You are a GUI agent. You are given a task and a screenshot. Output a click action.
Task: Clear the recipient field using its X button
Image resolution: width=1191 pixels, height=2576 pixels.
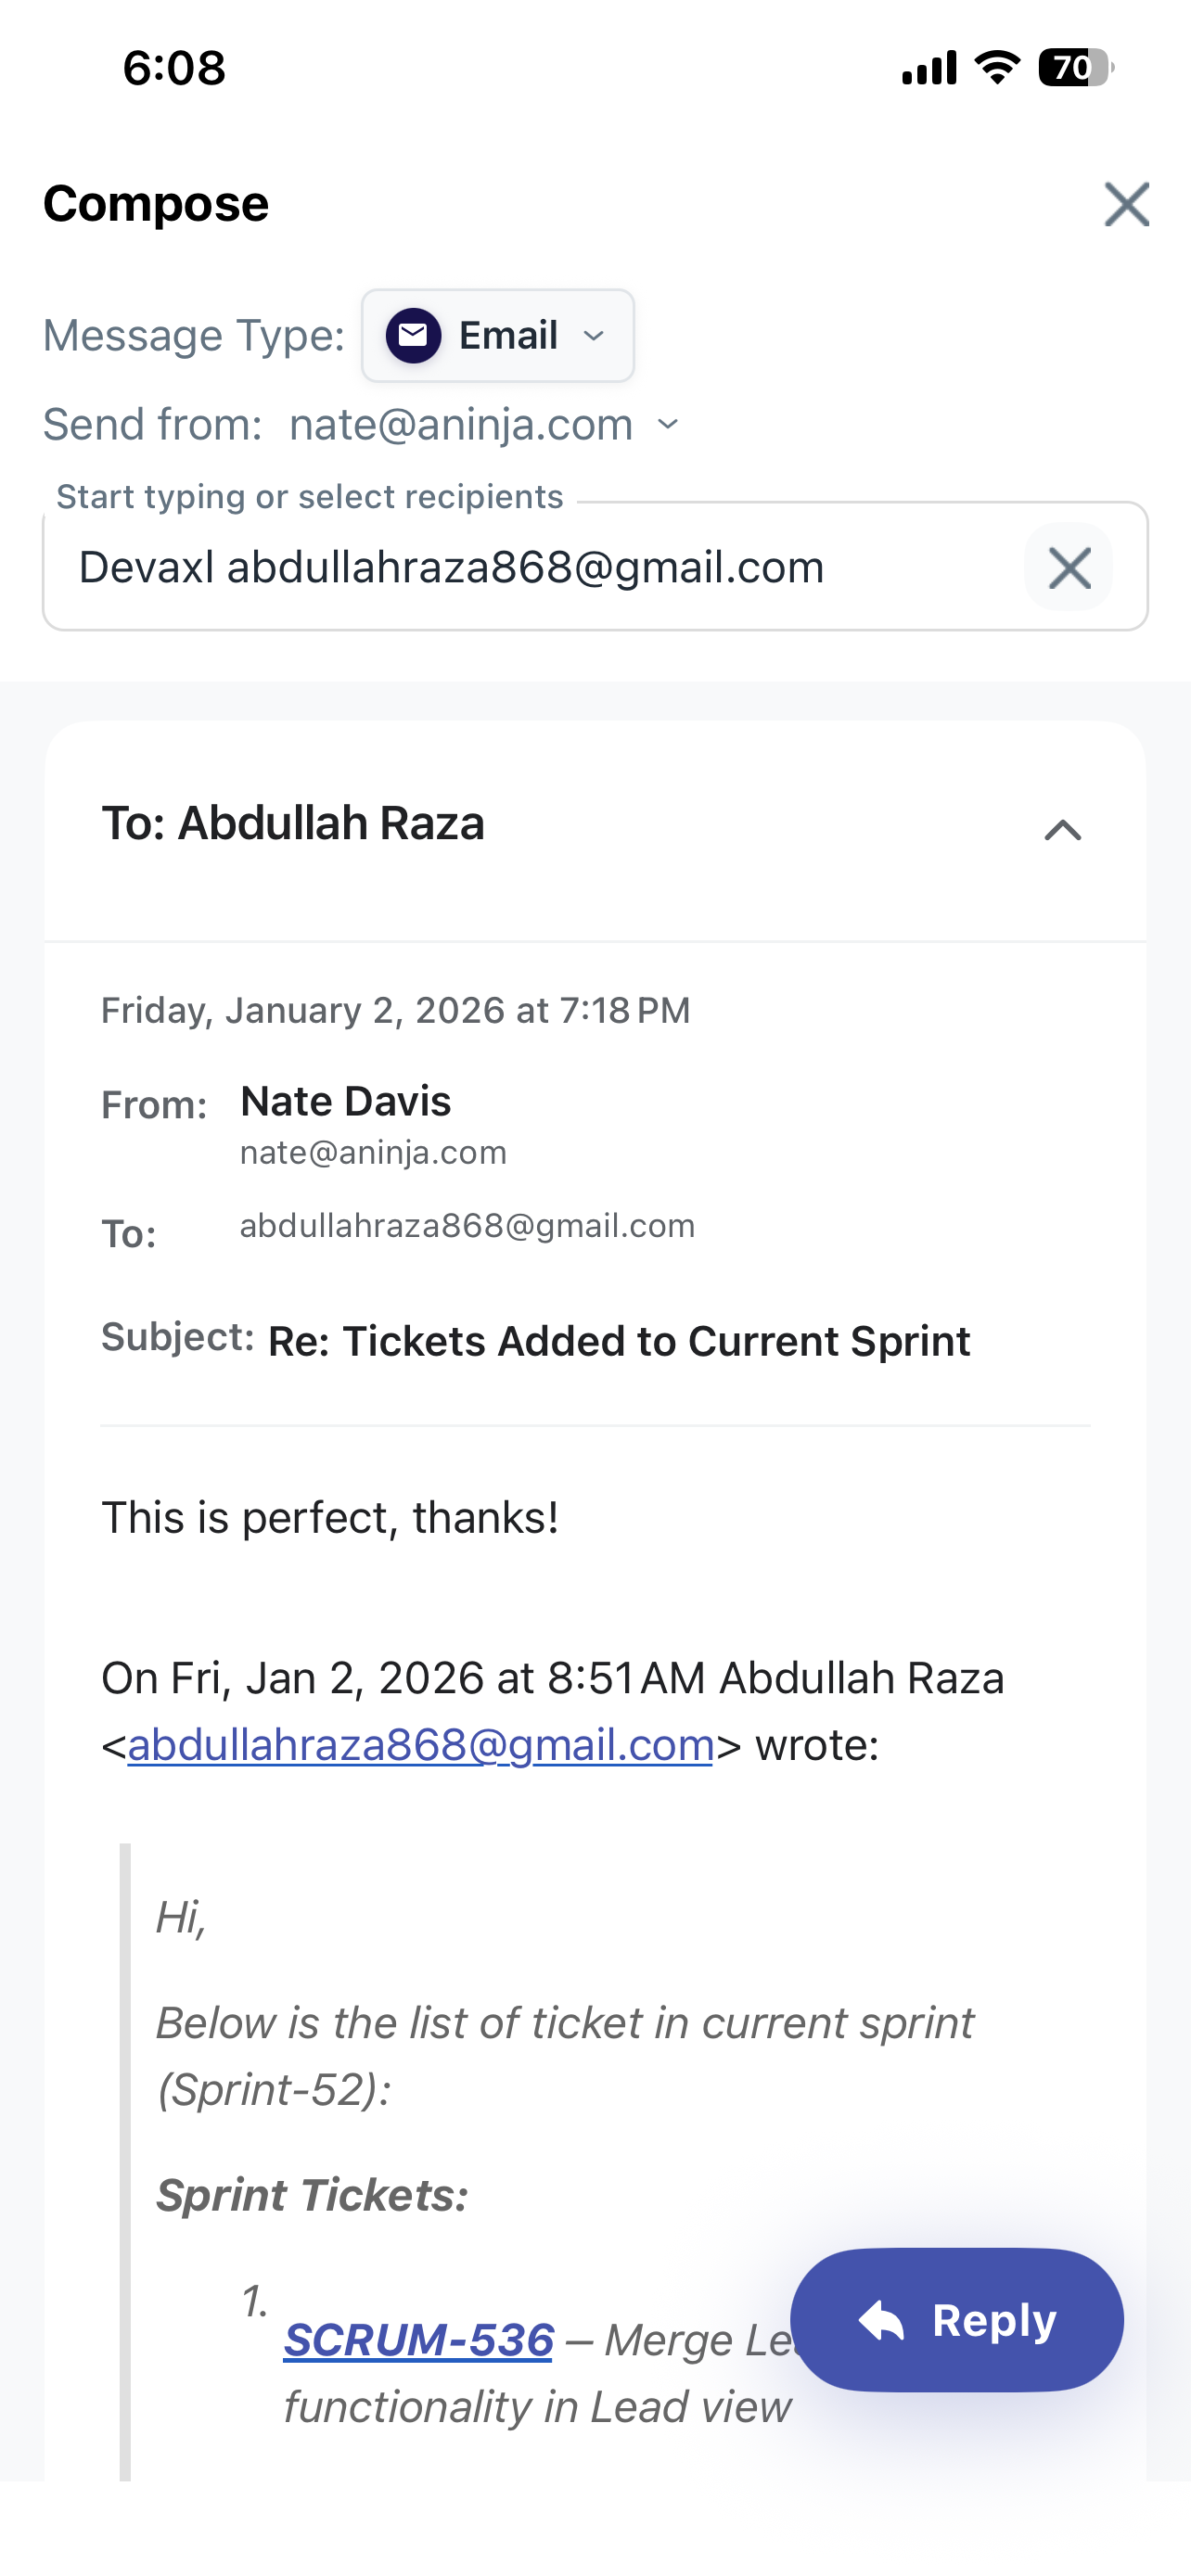1068,567
